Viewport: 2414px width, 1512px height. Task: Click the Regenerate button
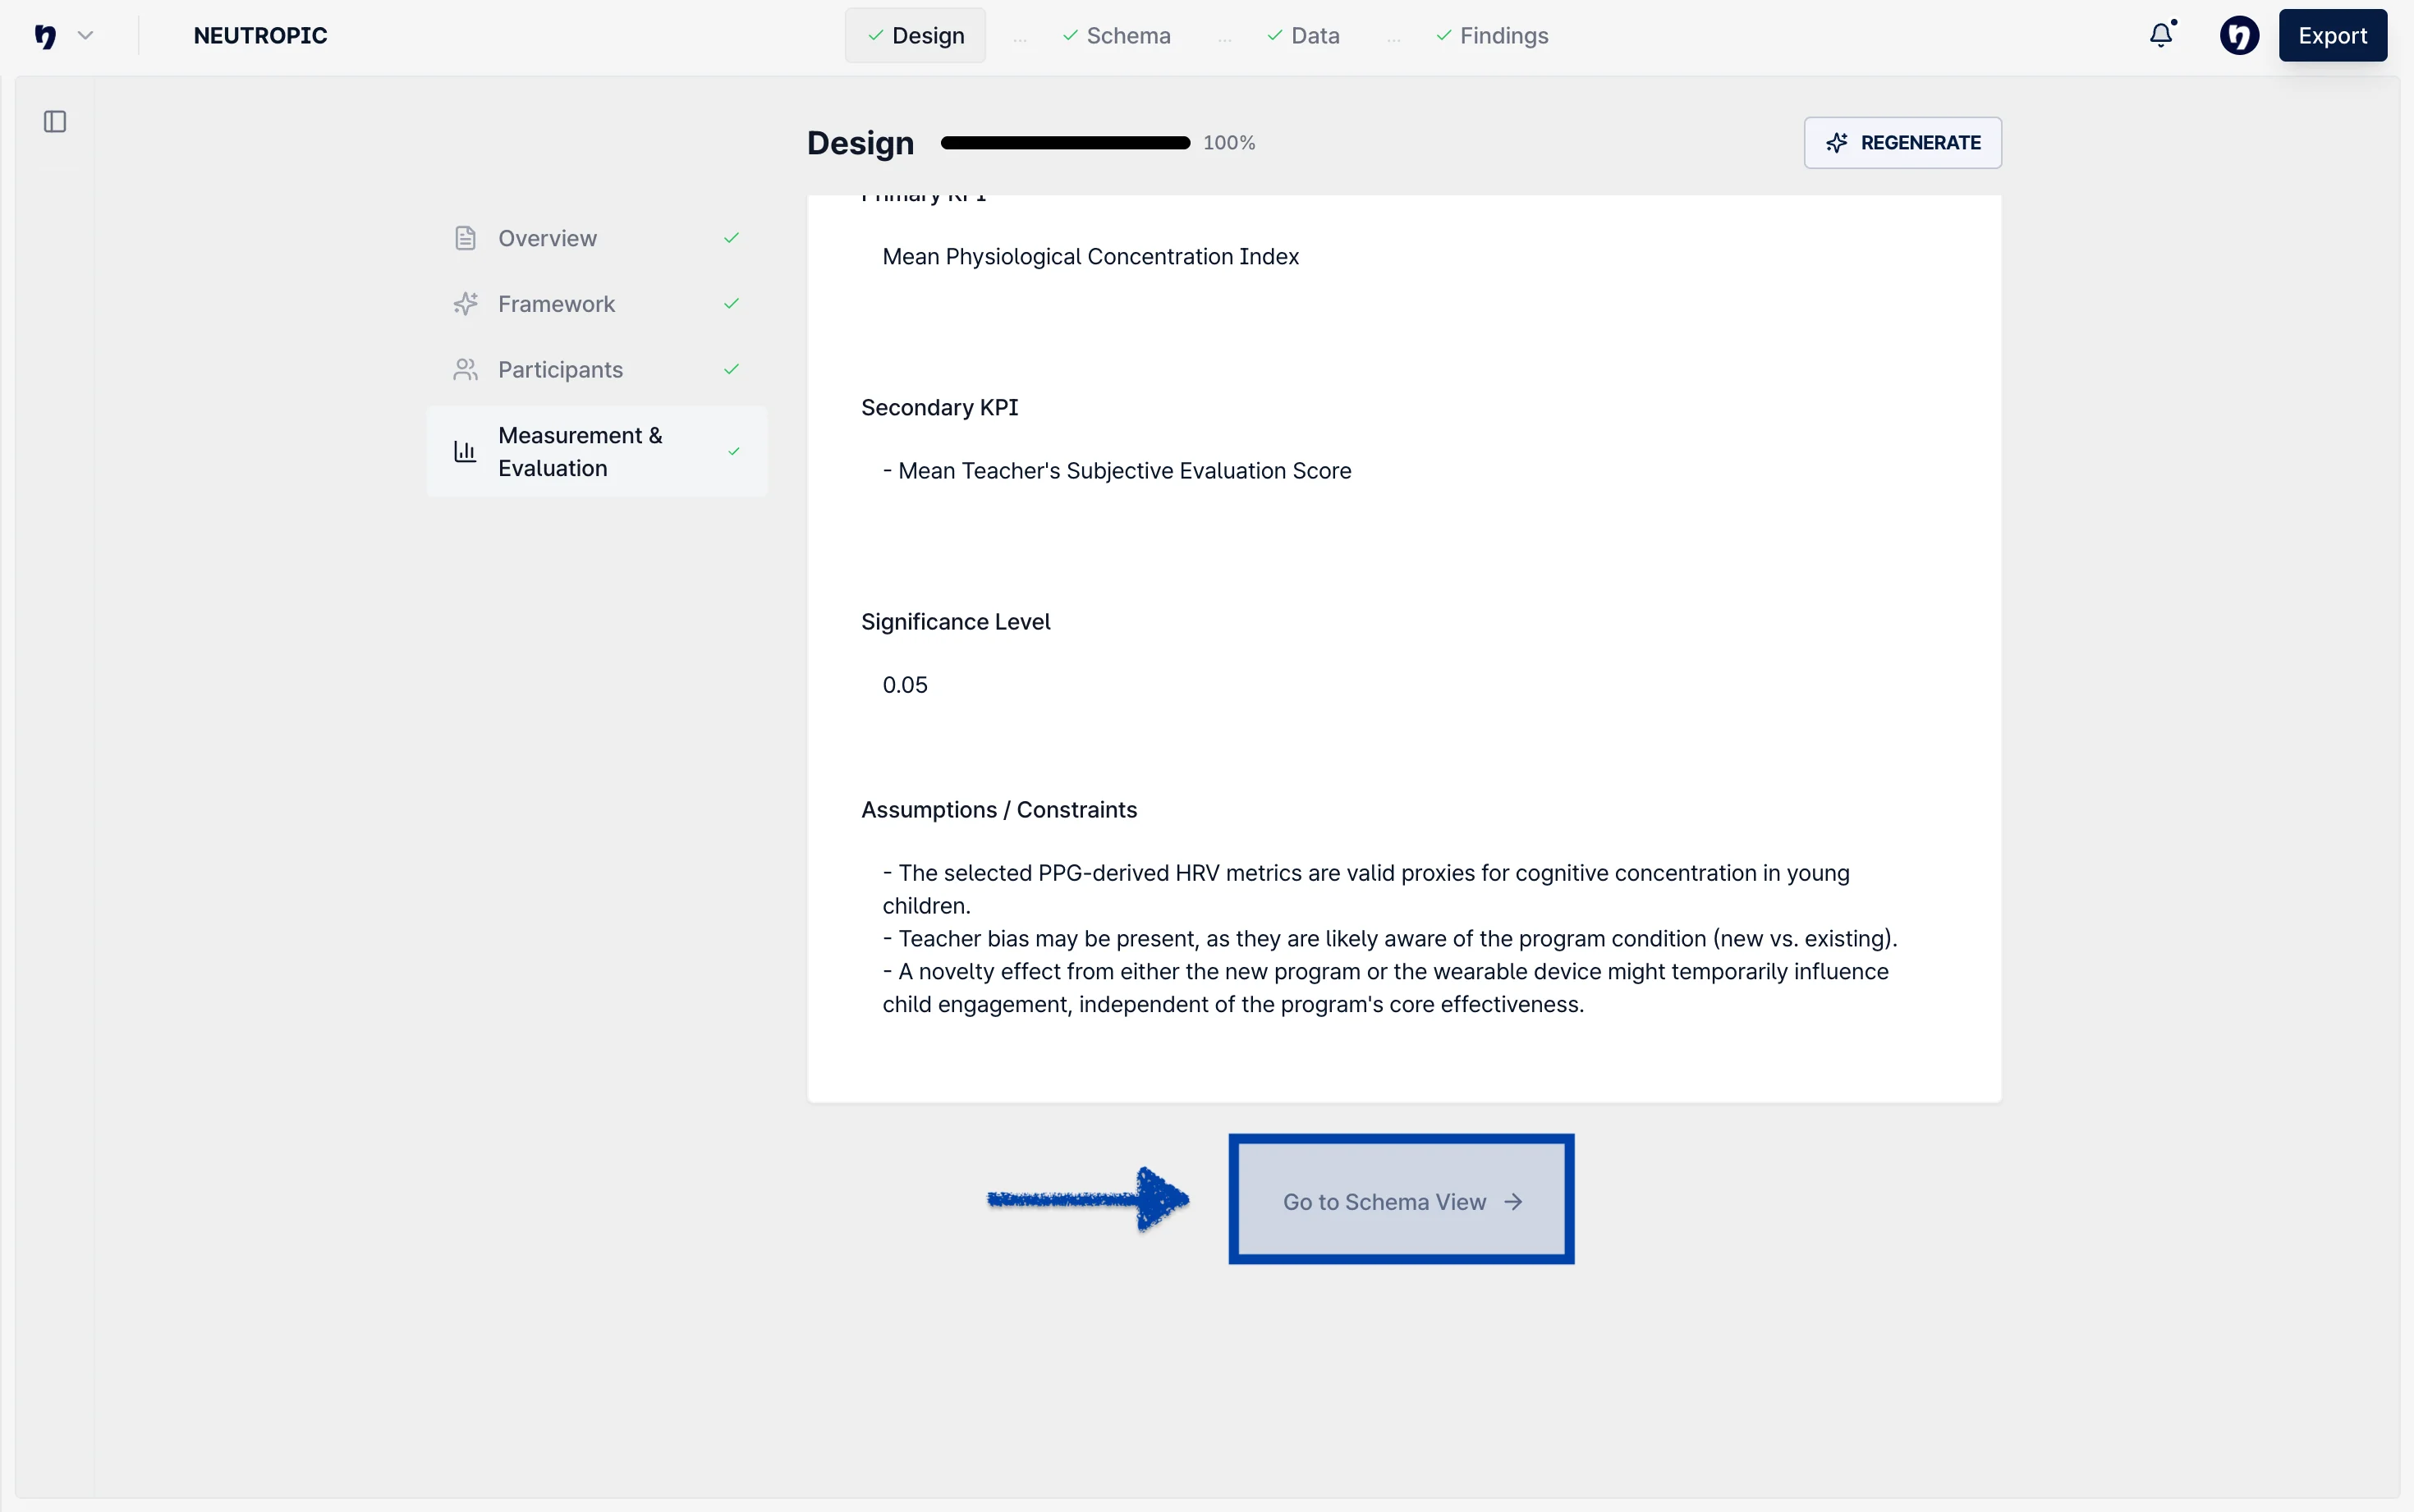(x=1902, y=143)
